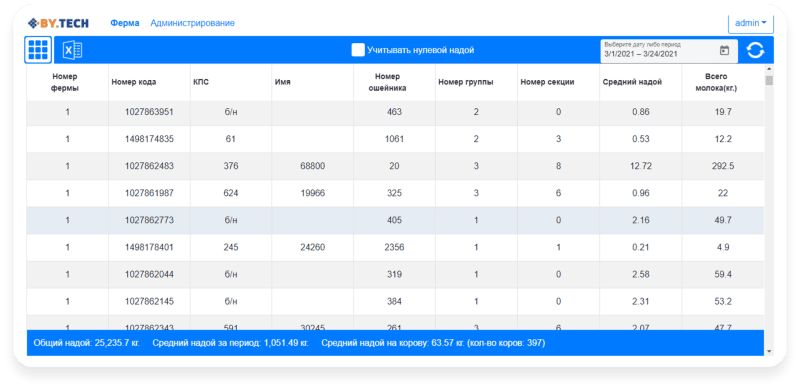This screenshot has width=800, height=389.
Task: Go to BY.TECH logo home
Action: tap(58, 23)
